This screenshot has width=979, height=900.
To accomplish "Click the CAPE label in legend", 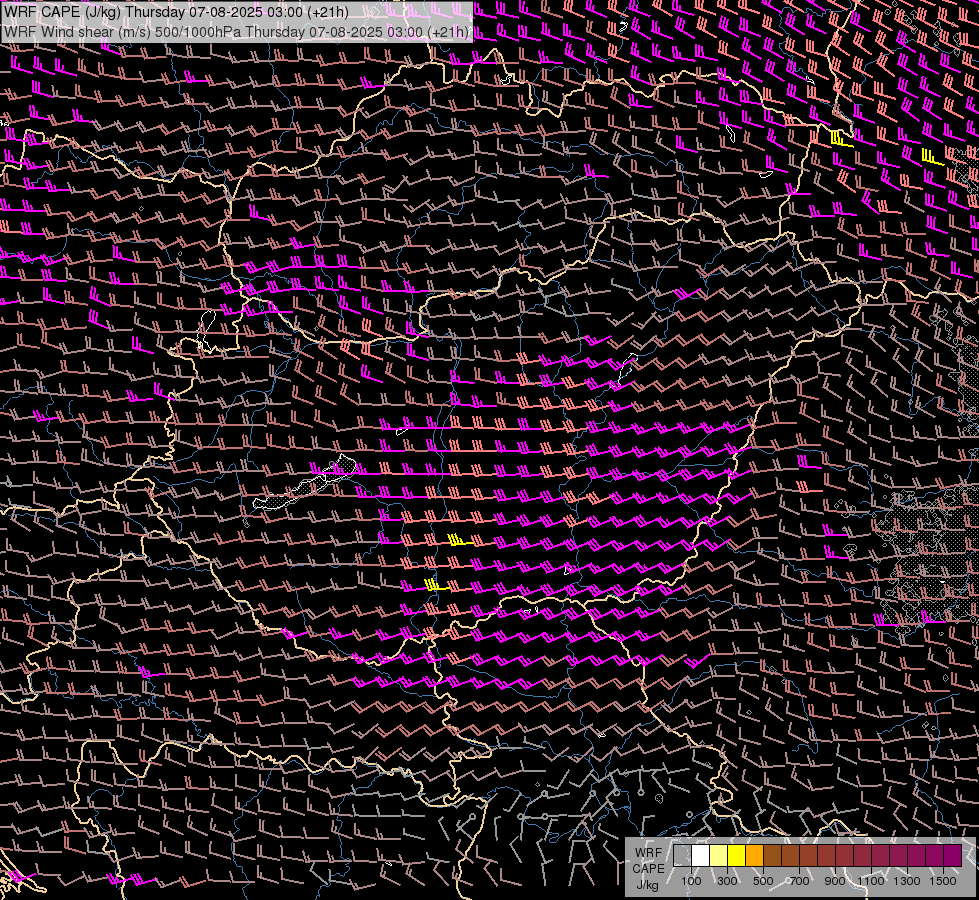I will click(648, 868).
